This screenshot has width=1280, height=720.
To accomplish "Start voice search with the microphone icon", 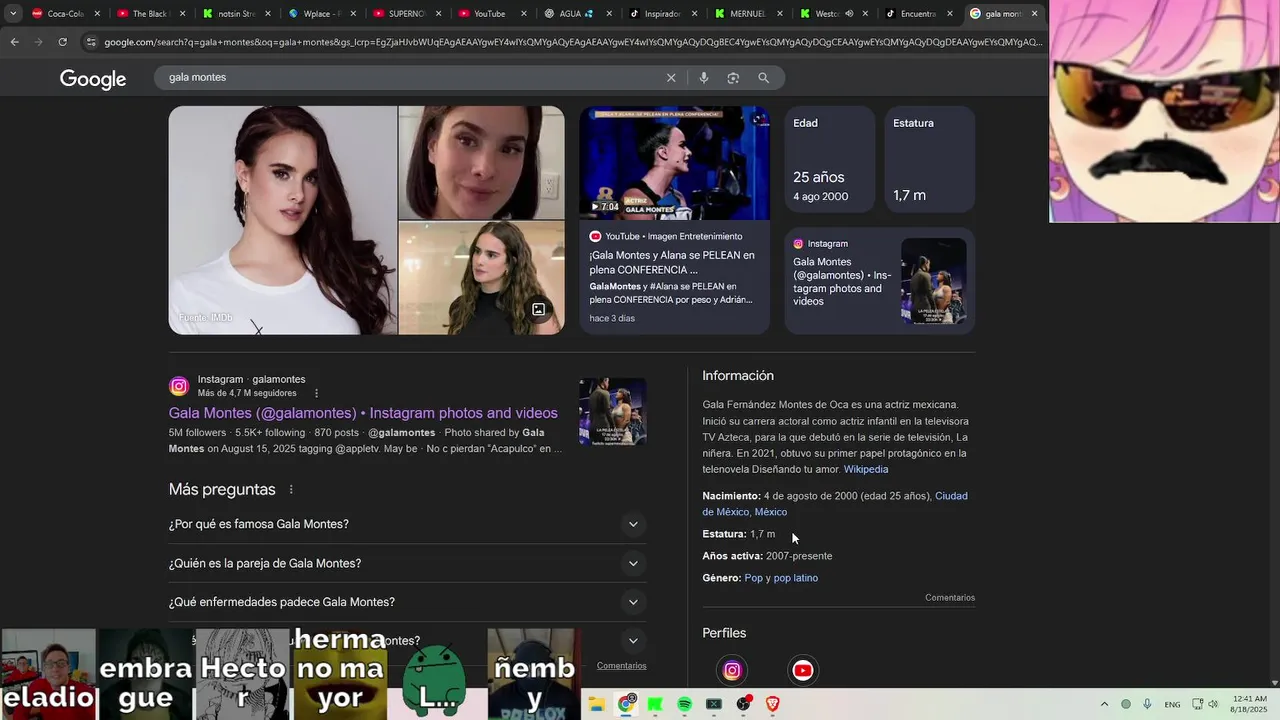I will (x=704, y=78).
